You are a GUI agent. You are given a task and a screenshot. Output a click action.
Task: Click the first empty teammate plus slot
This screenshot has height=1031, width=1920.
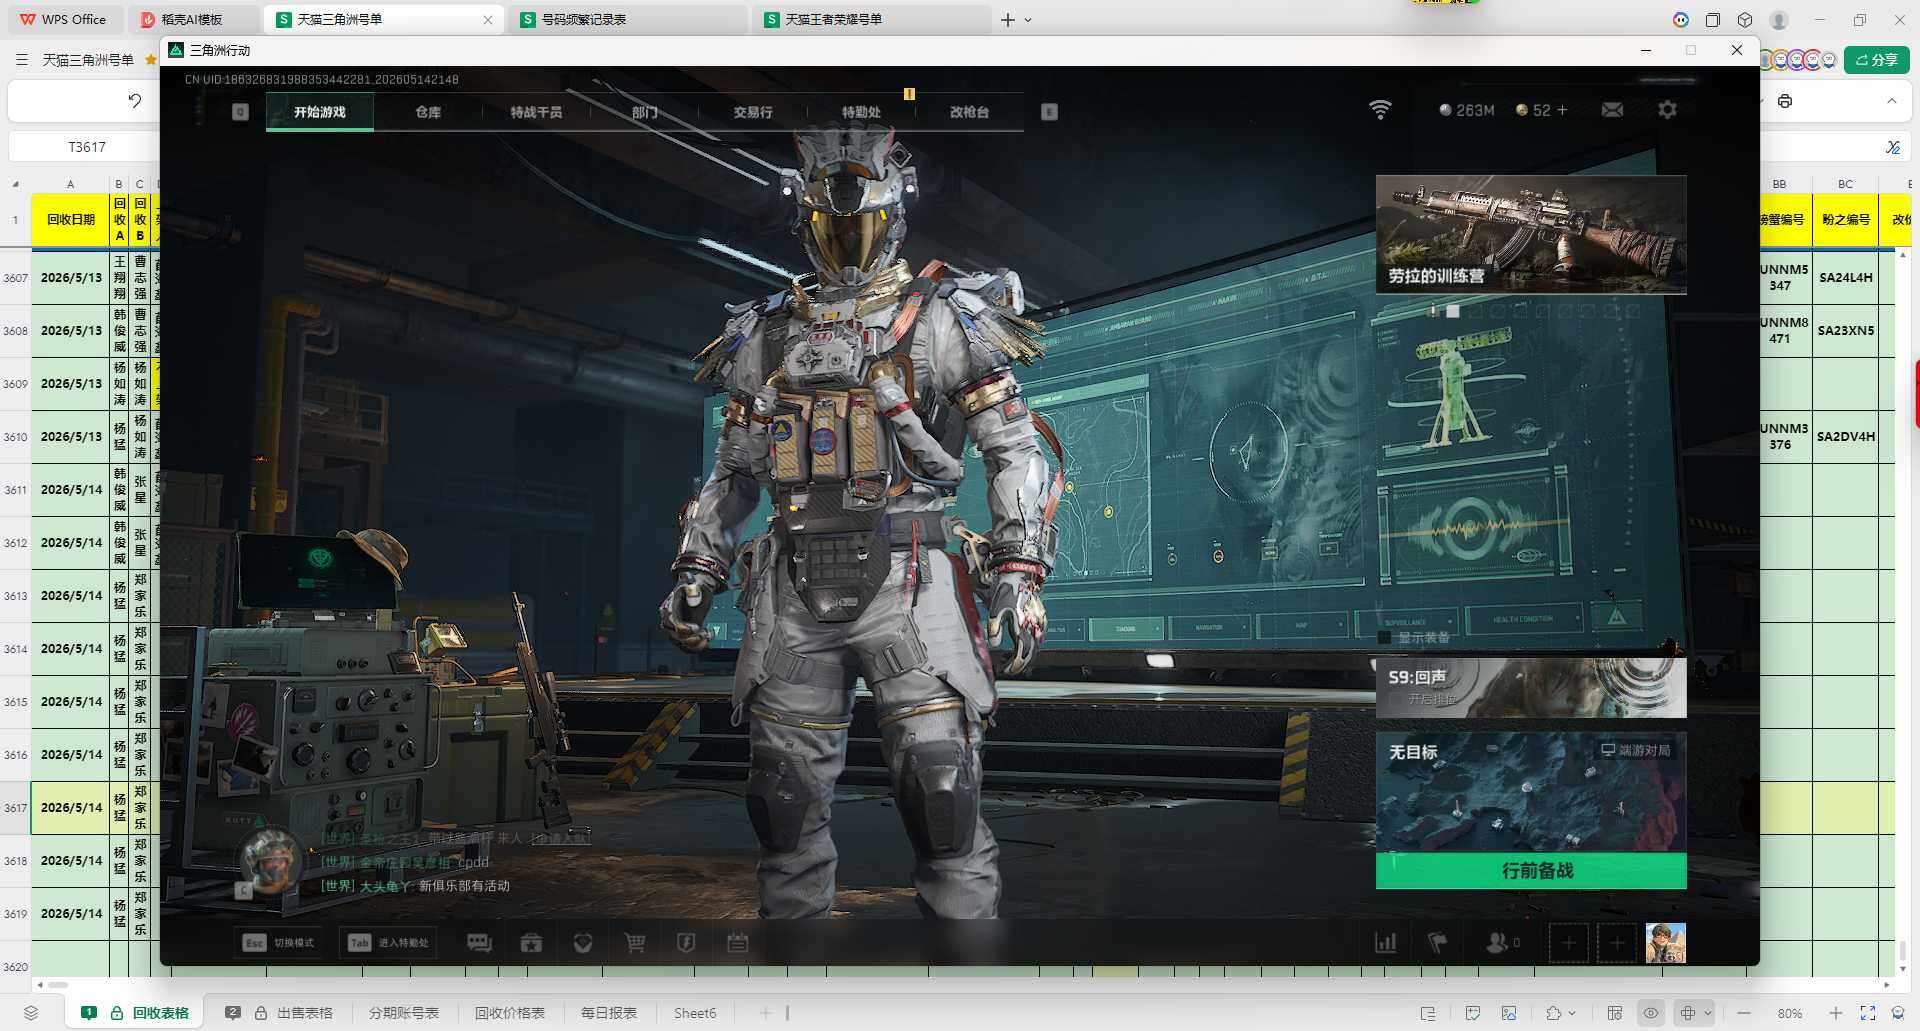pyautogui.click(x=1568, y=943)
